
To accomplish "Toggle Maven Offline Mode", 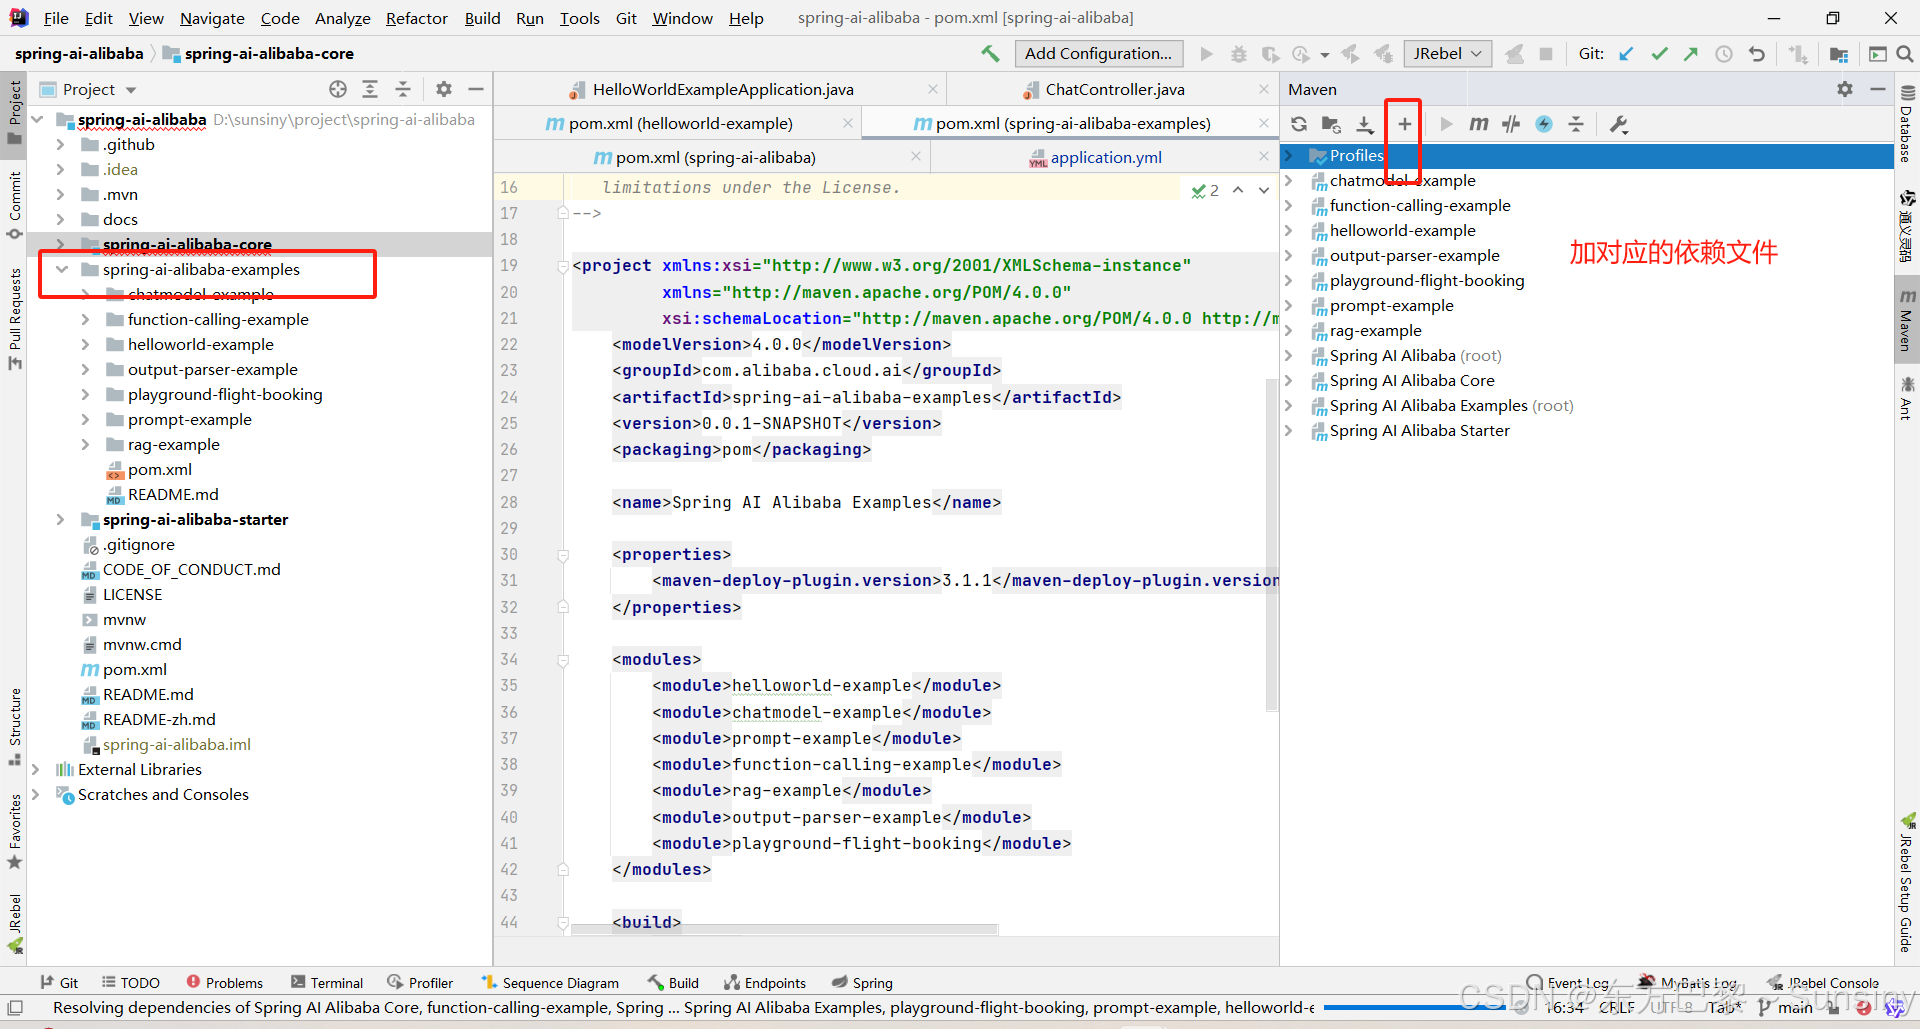I will tap(1511, 124).
